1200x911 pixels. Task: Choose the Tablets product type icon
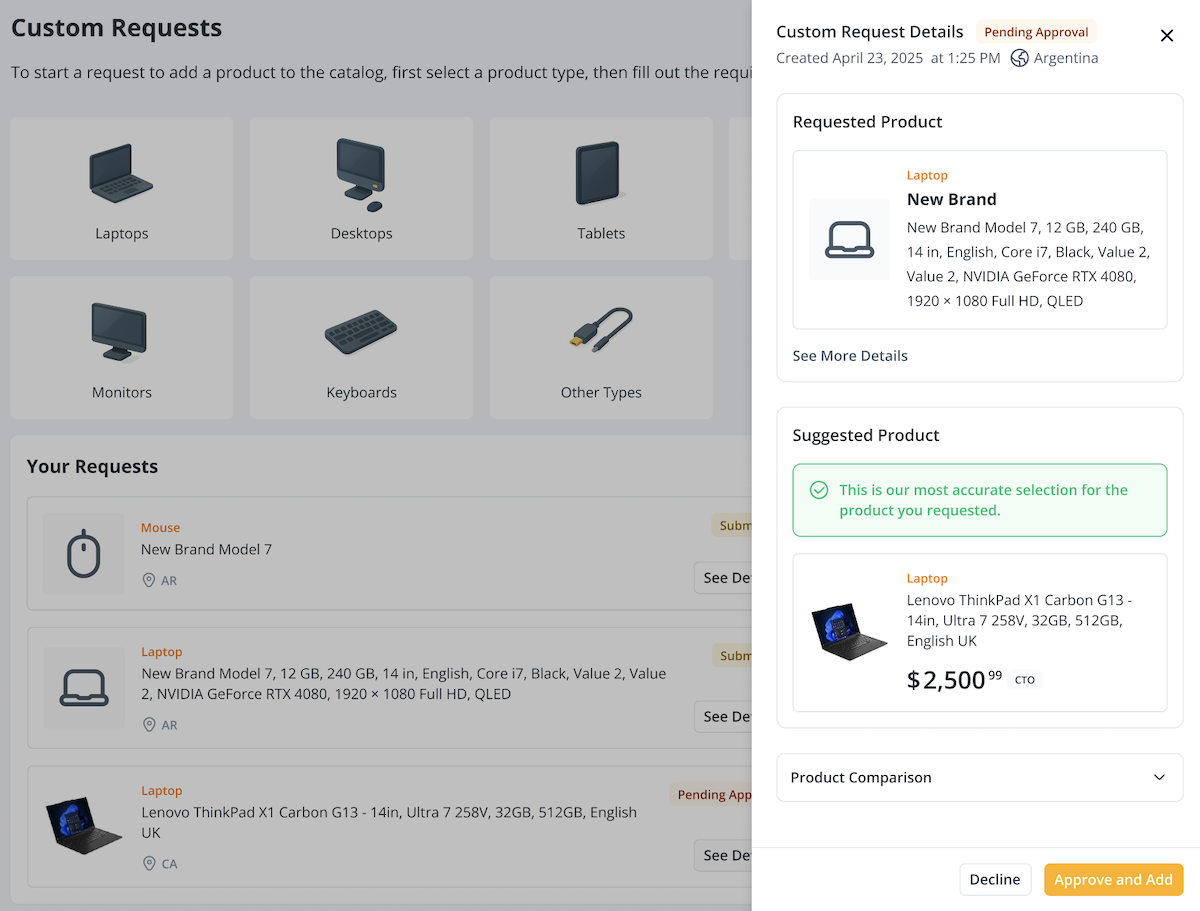pyautogui.click(x=600, y=174)
